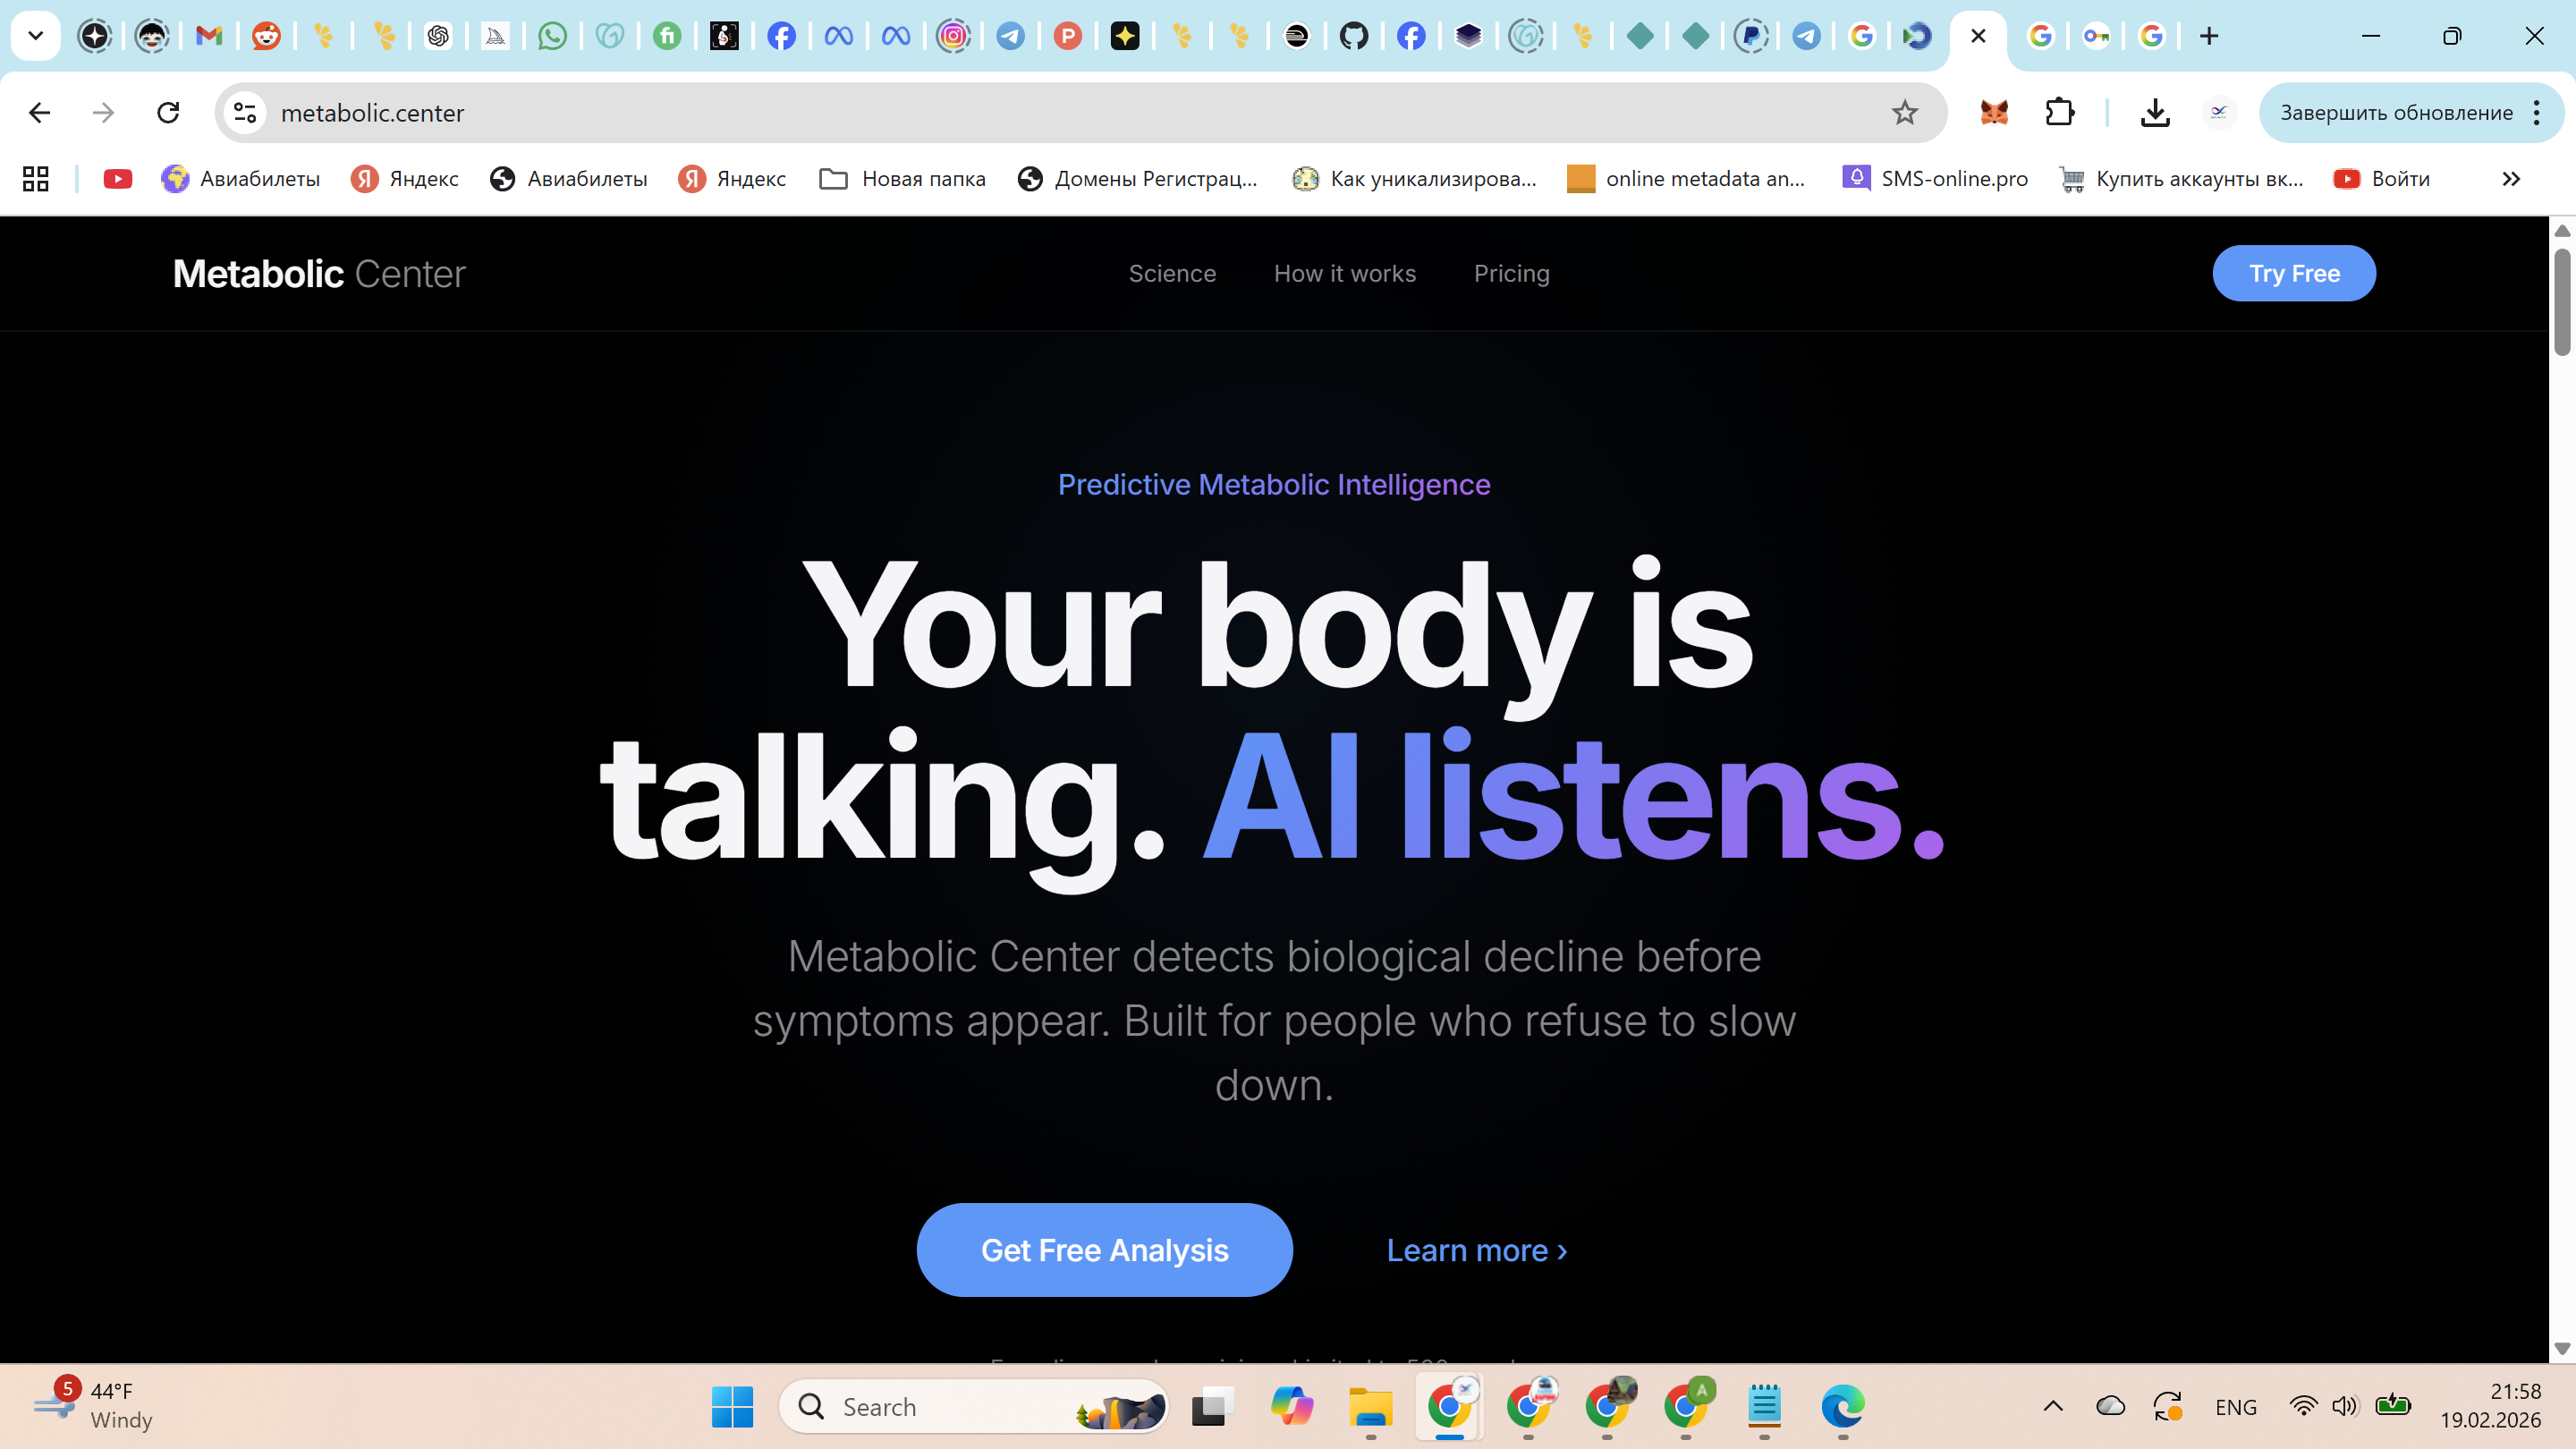Open Microsoft Edge from the taskbar
The image size is (2576, 1449).
[x=1842, y=1406]
